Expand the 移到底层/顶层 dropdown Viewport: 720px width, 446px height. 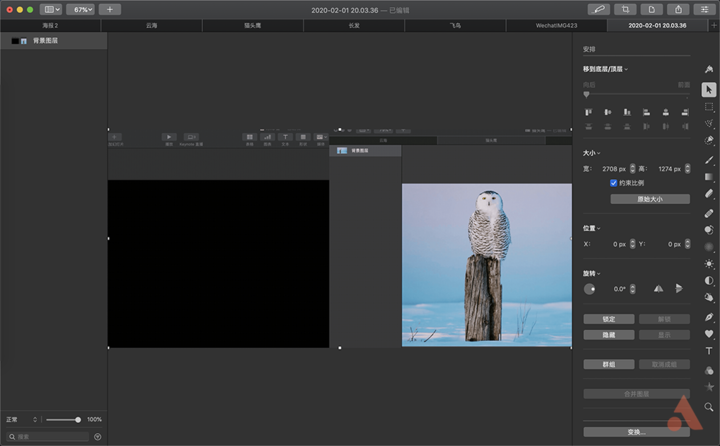(605, 69)
